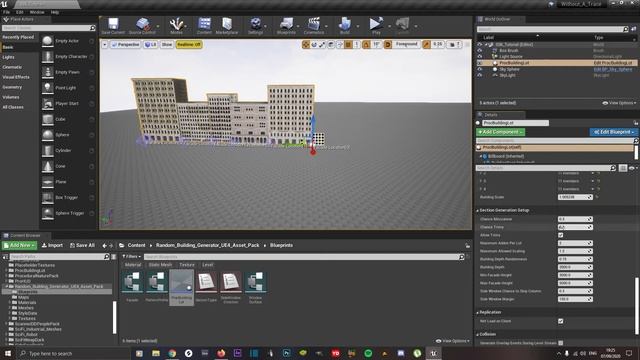Viewport: 640px width, 360px height.
Task: Expand the Meshes folder in tree
Action: tap(10, 308)
